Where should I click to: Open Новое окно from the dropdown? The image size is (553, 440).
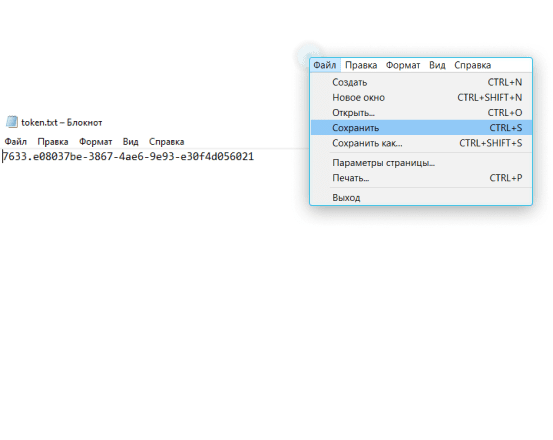tap(421, 97)
